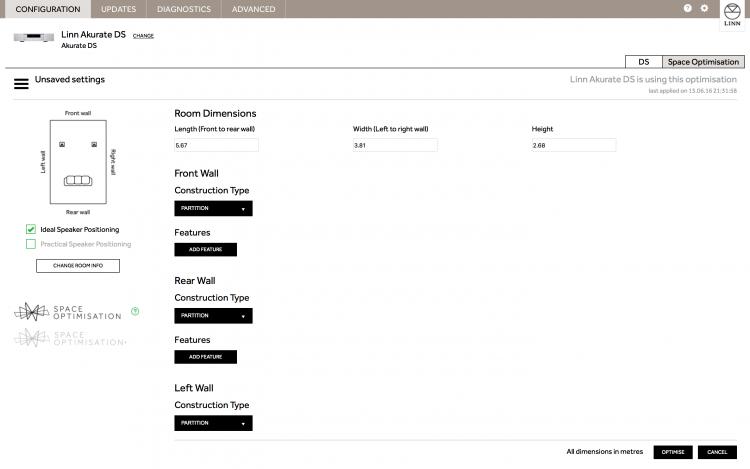The height and width of the screenshot is (469, 750).
Task: Uncheck Ideal Speaker Positioning
Action: coord(31,229)
